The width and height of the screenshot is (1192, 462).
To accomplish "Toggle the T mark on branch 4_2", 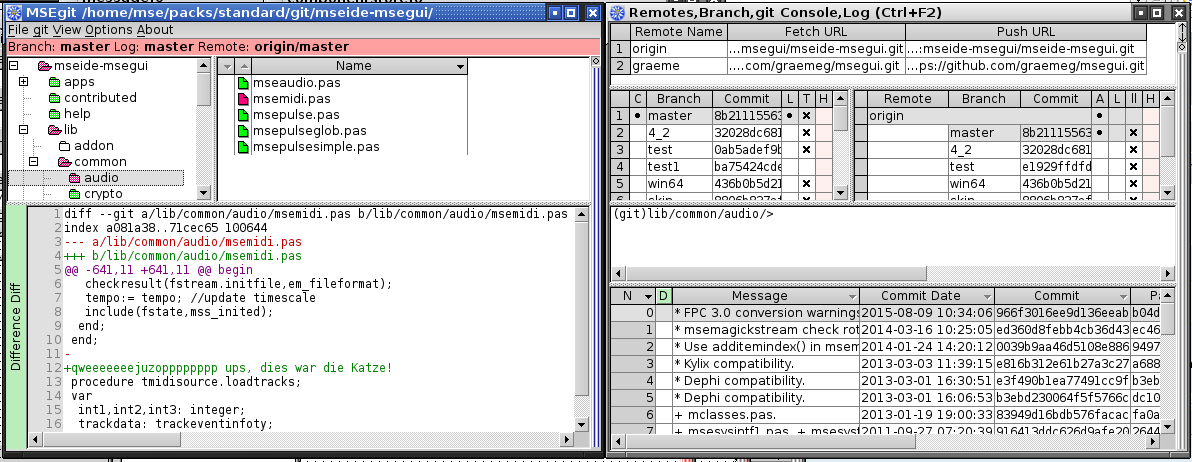I will [806, 133].
